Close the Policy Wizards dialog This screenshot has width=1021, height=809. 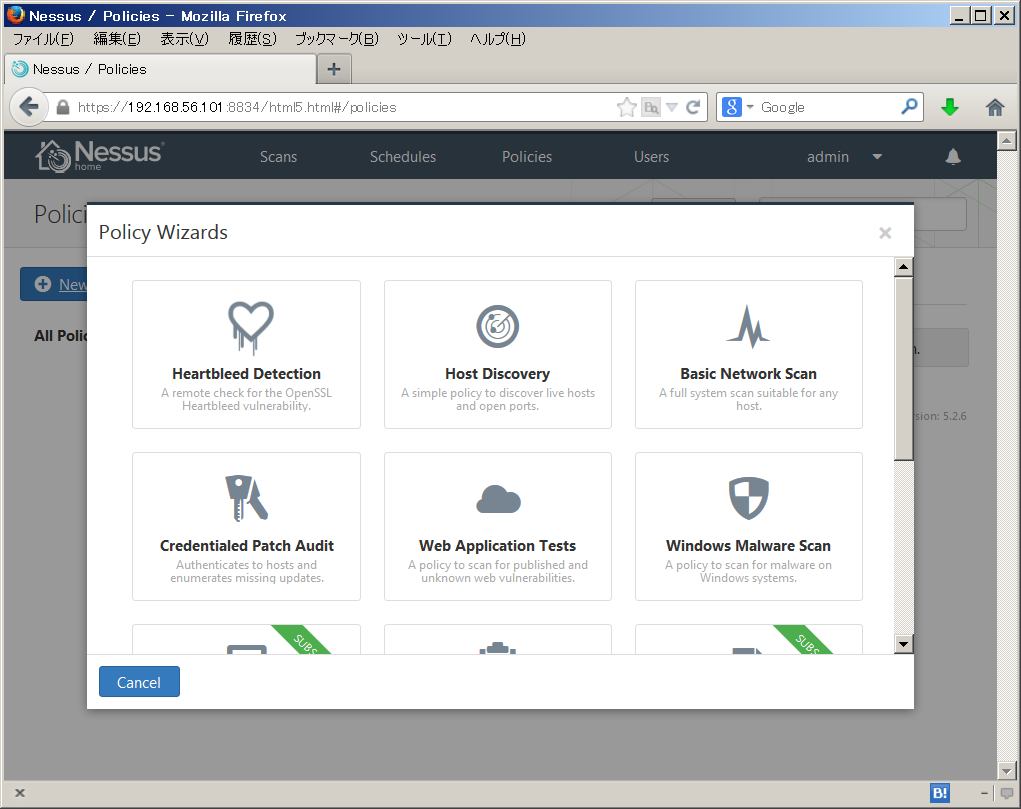885,233
